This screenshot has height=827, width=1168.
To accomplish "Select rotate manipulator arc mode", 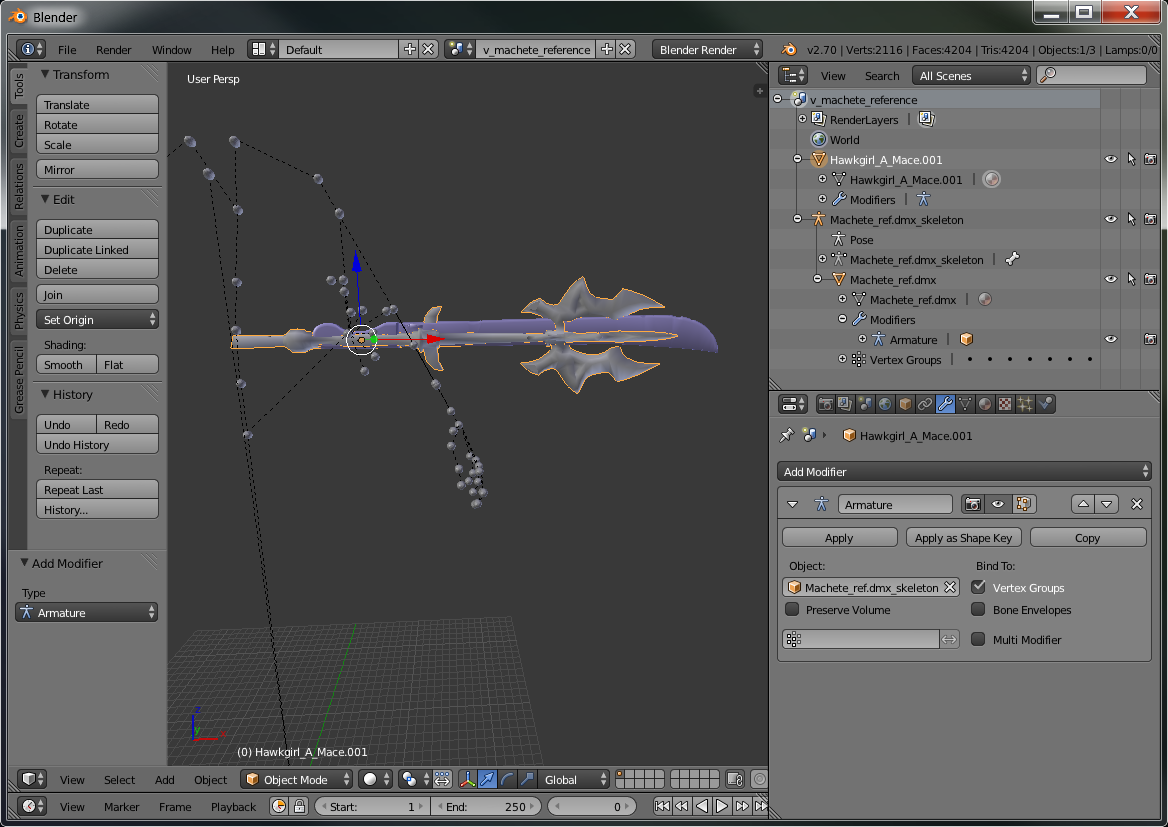I will [x=507, y=779].
